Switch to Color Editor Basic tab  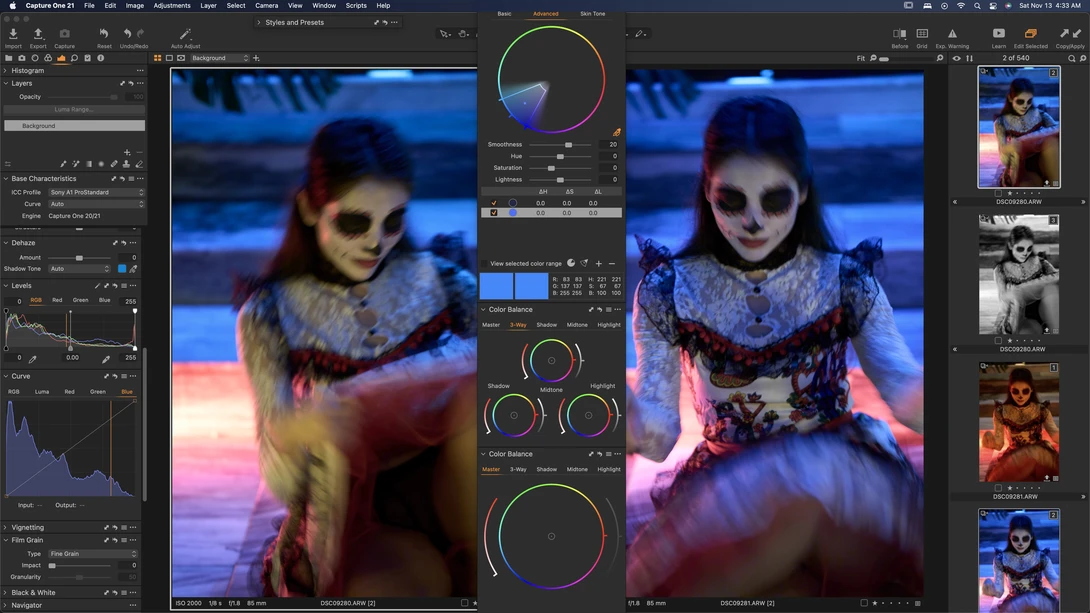coord(504,14)
